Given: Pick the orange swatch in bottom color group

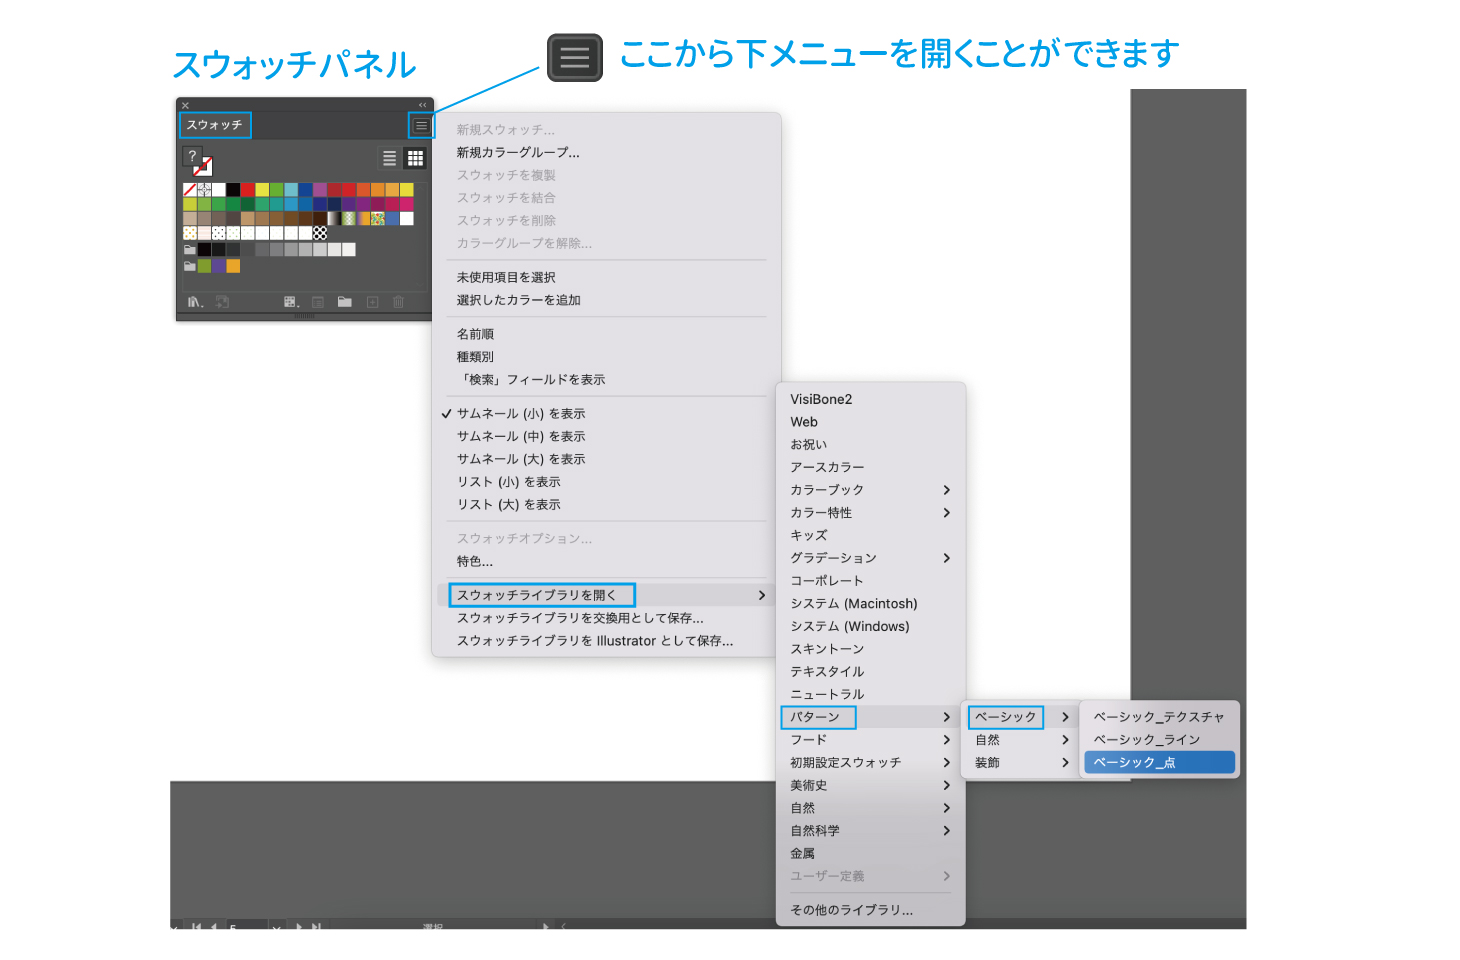Looking at the screenshot, I should (233, 266).
